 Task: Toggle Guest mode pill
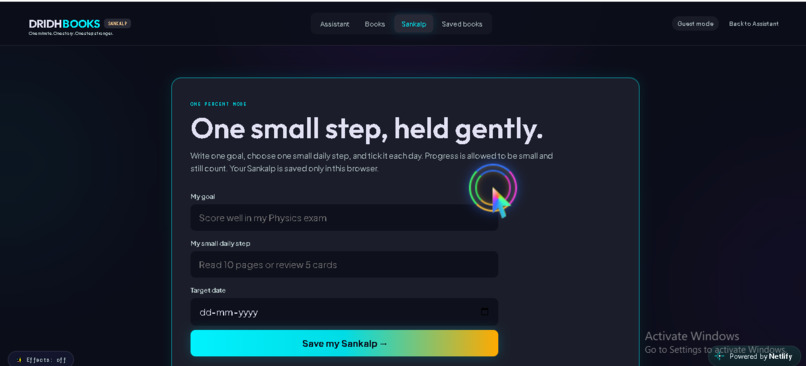click(695, 24)
